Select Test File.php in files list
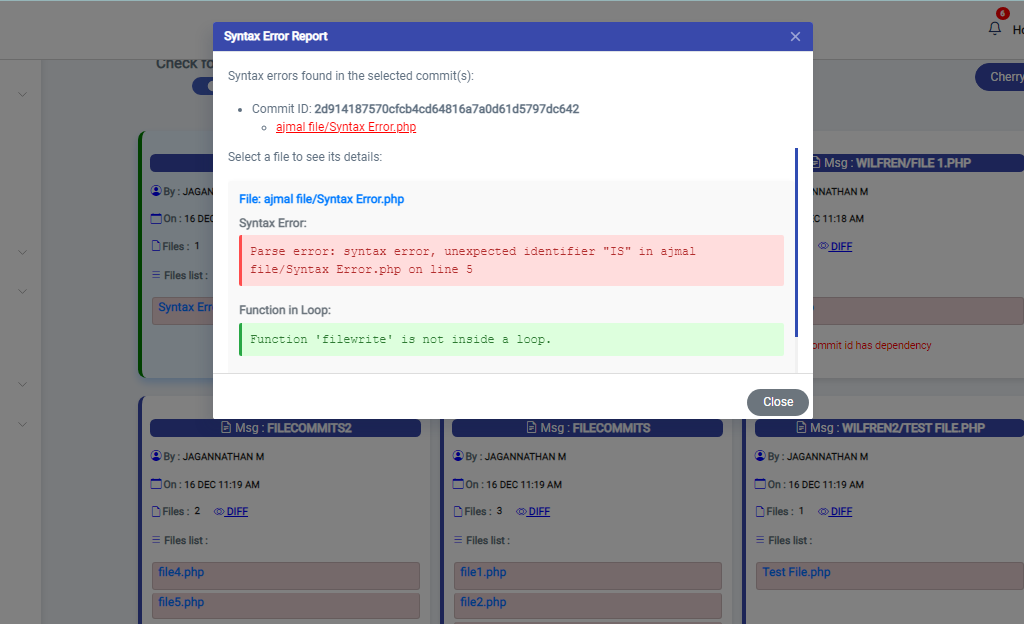The height and width of the screenshot is (624, 1024). click(796, 573)
